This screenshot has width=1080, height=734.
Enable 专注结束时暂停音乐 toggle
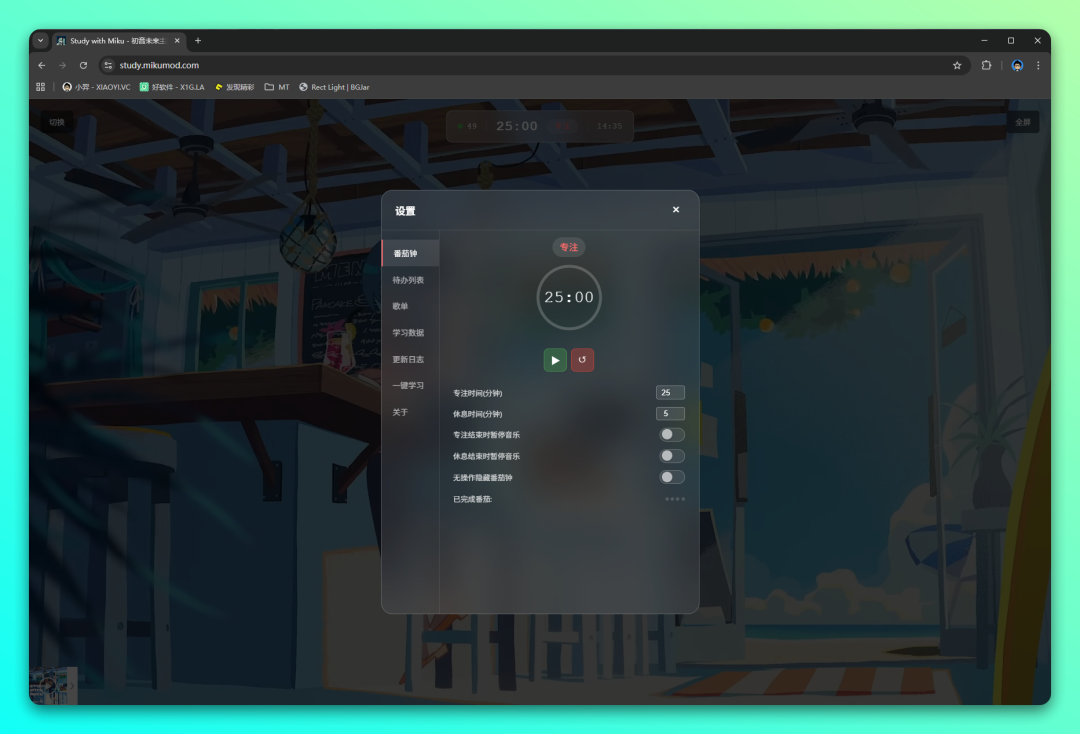click(x=672, y=435)
